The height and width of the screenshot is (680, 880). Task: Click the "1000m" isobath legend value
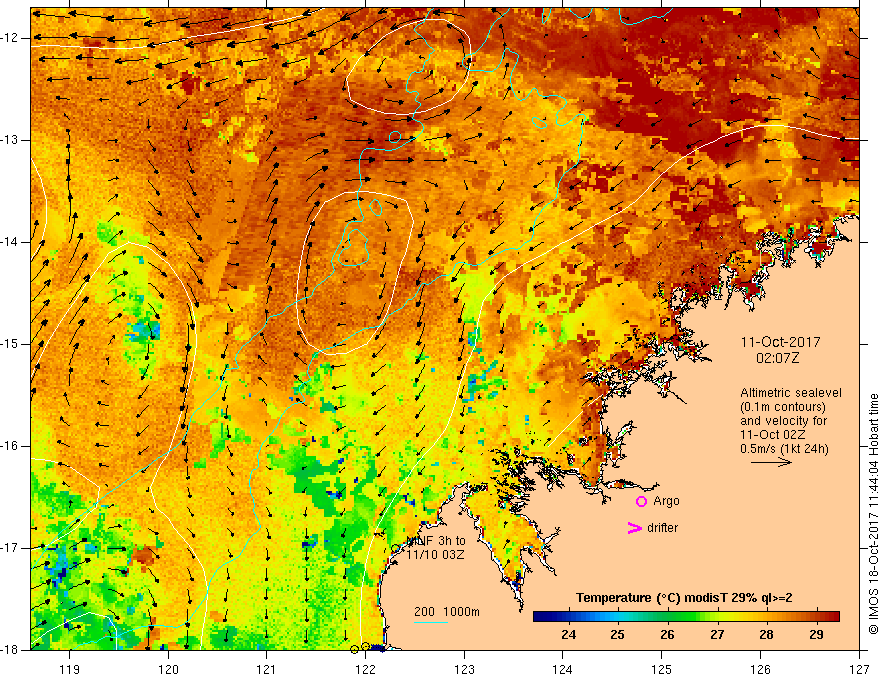point(460,612)
